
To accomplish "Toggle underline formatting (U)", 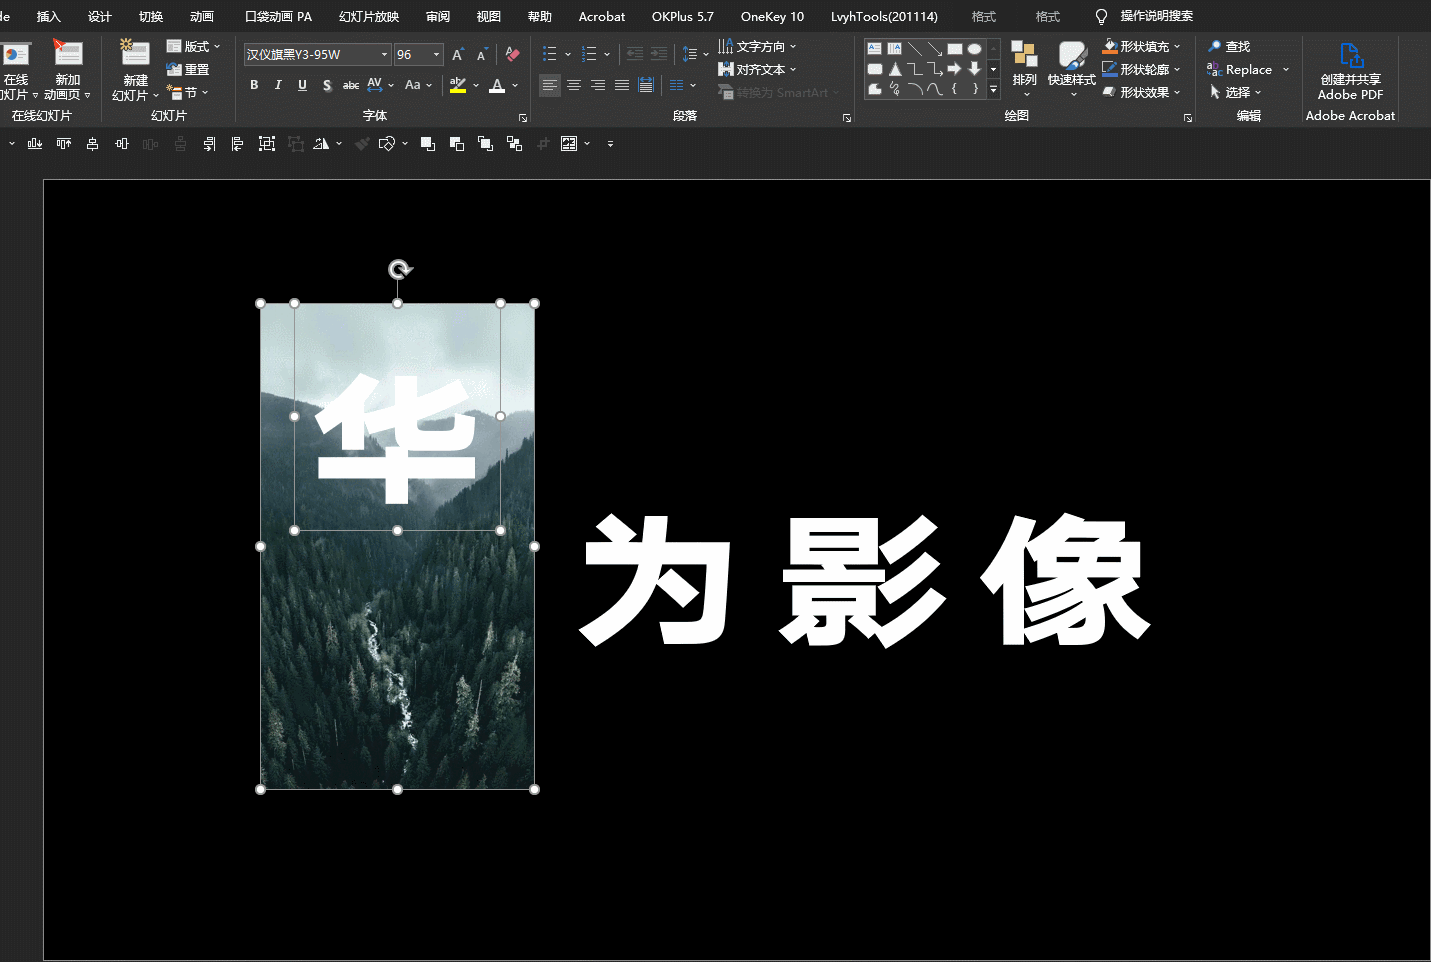I will tap(302, 85).
